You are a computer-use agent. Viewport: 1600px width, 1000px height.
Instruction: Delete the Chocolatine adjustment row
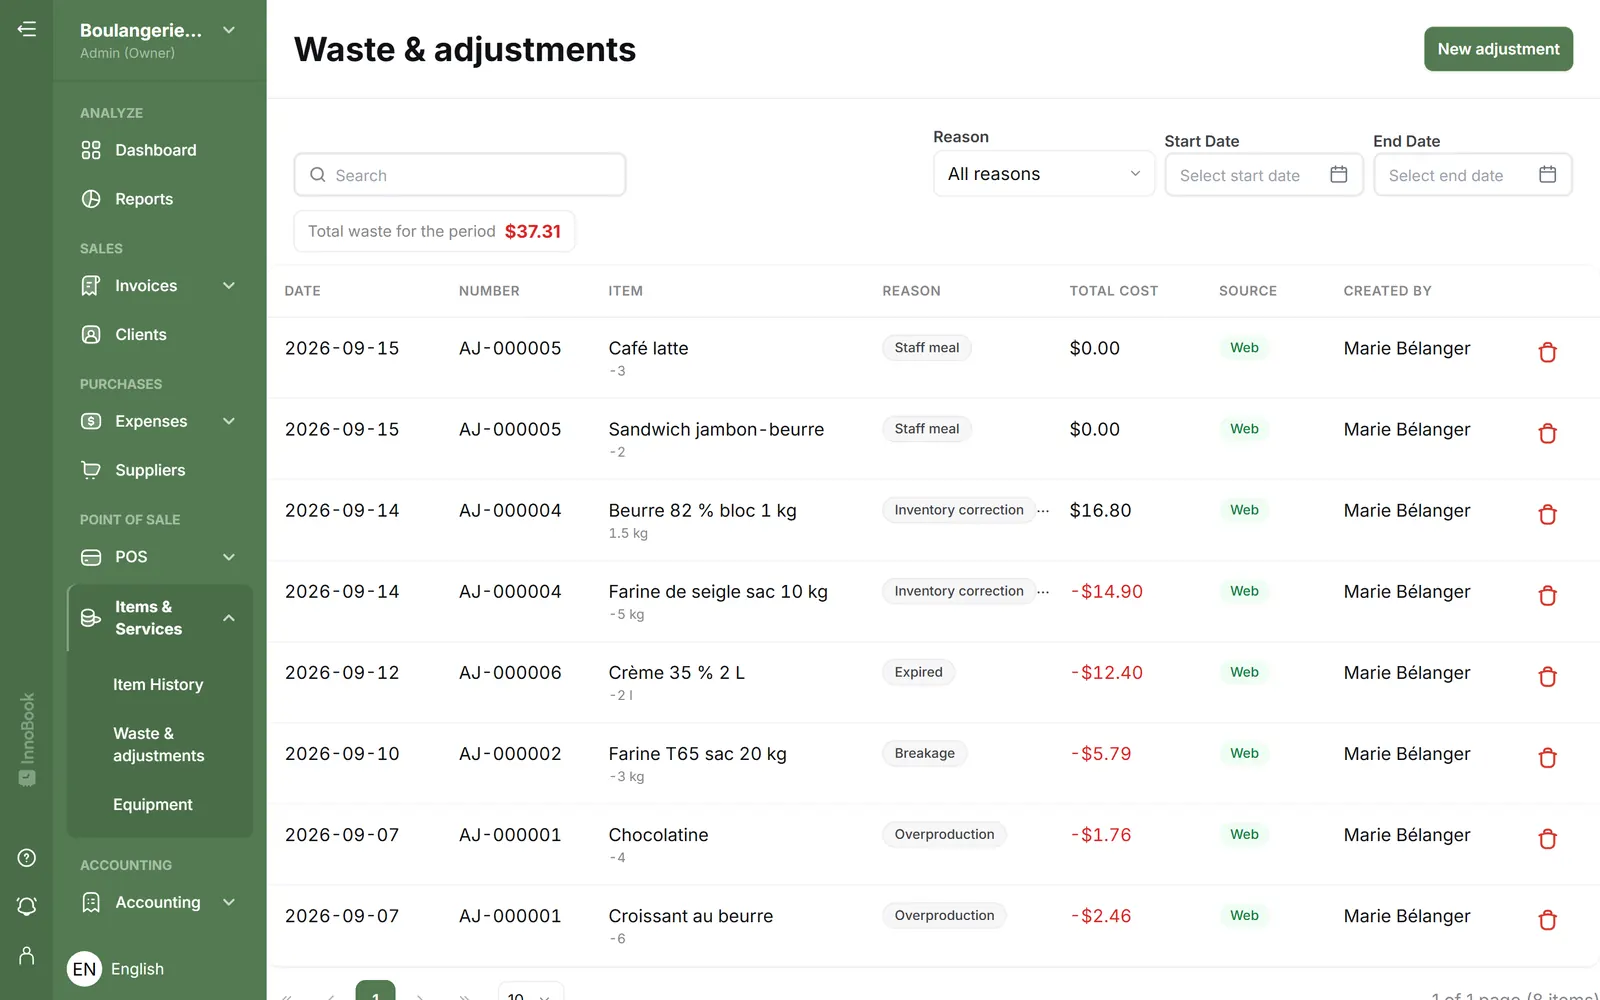(1547, 838)
